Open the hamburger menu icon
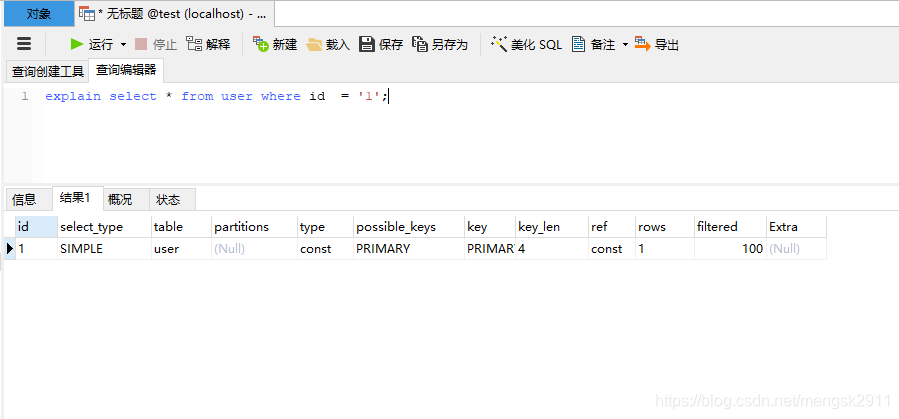The height and width of the screenshot is (419, 899). coord(24,44)
